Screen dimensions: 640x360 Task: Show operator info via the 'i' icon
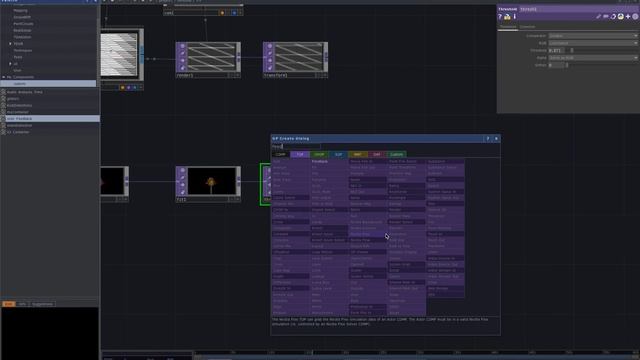pos(515,17)
